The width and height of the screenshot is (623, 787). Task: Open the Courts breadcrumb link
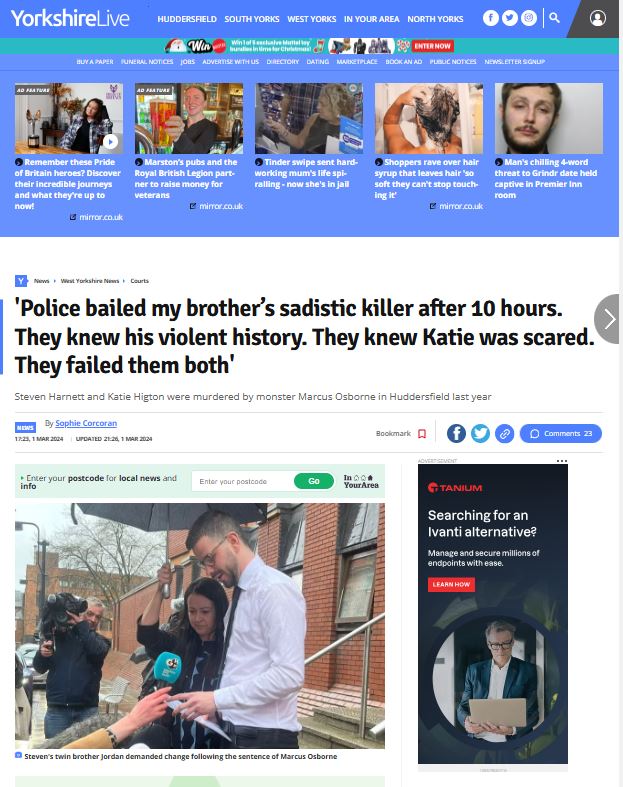click(140, 281)
